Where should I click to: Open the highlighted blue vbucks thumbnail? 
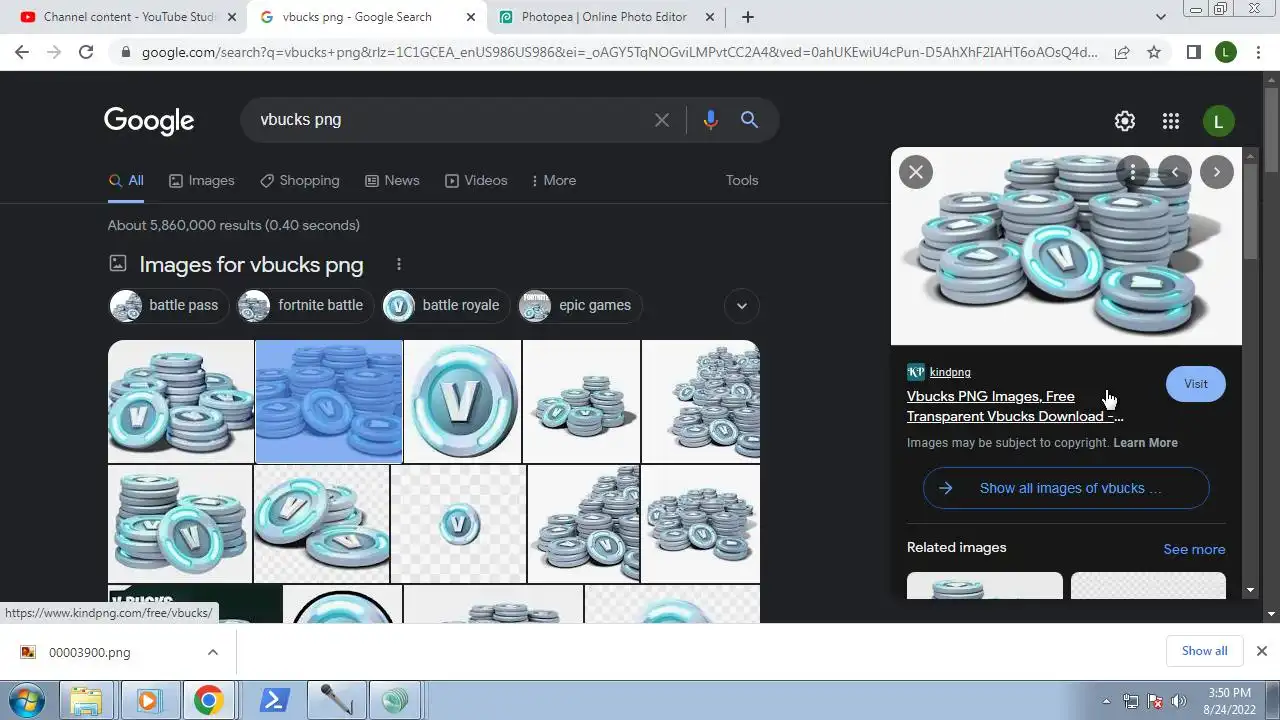[329, 401]
